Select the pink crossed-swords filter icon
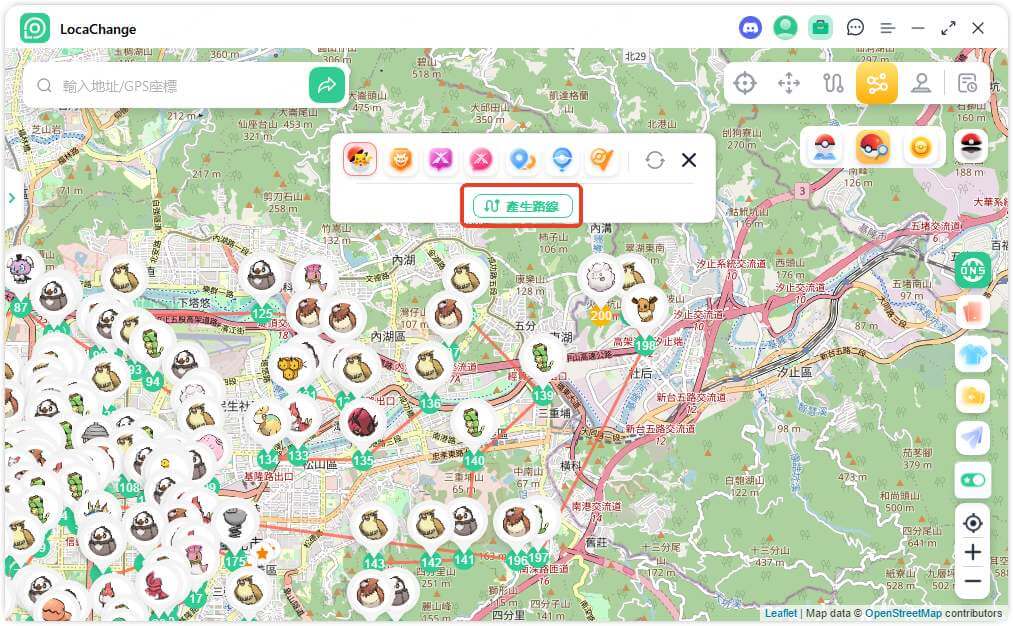 [481, 159]
